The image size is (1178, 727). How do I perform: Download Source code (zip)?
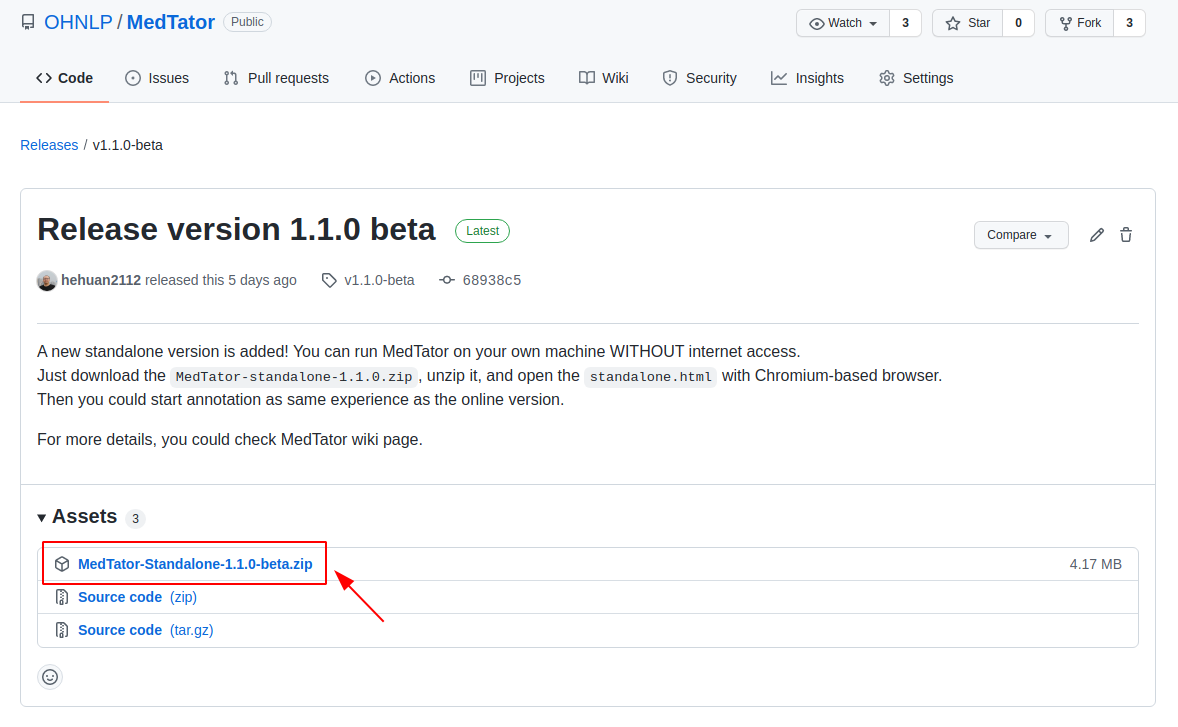(137, 597)
